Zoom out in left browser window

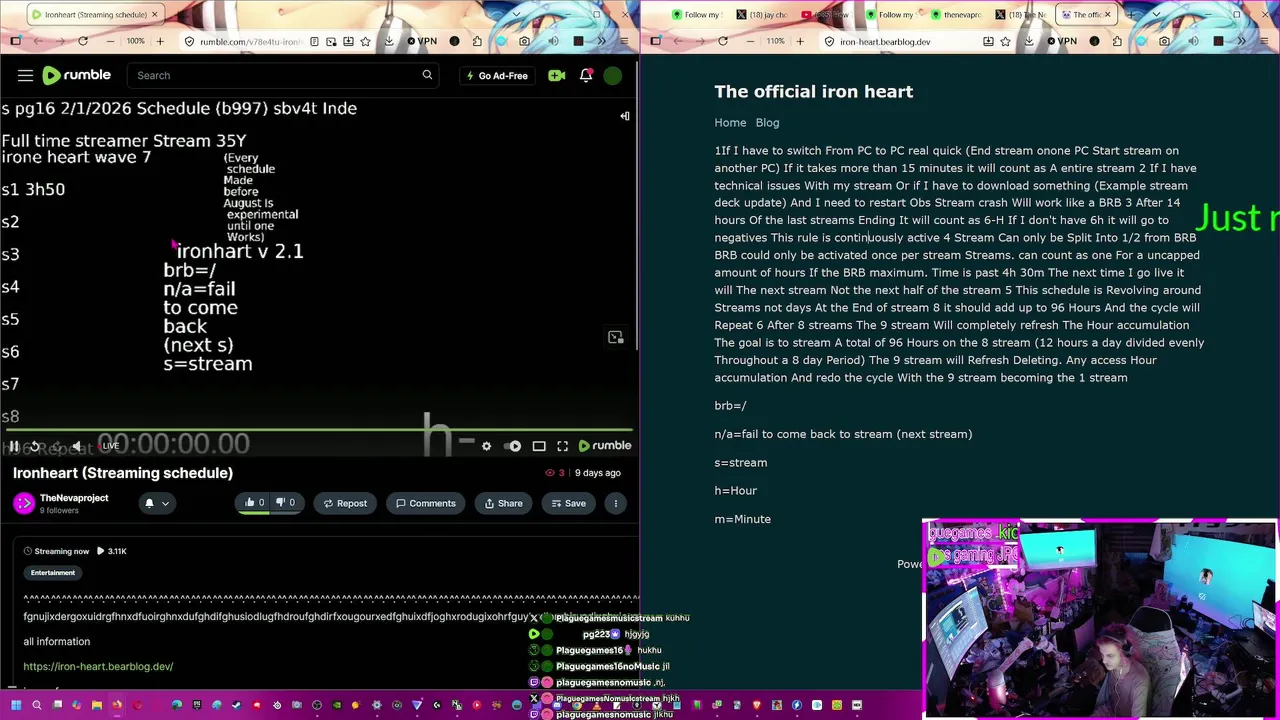(x=108, y=41)
